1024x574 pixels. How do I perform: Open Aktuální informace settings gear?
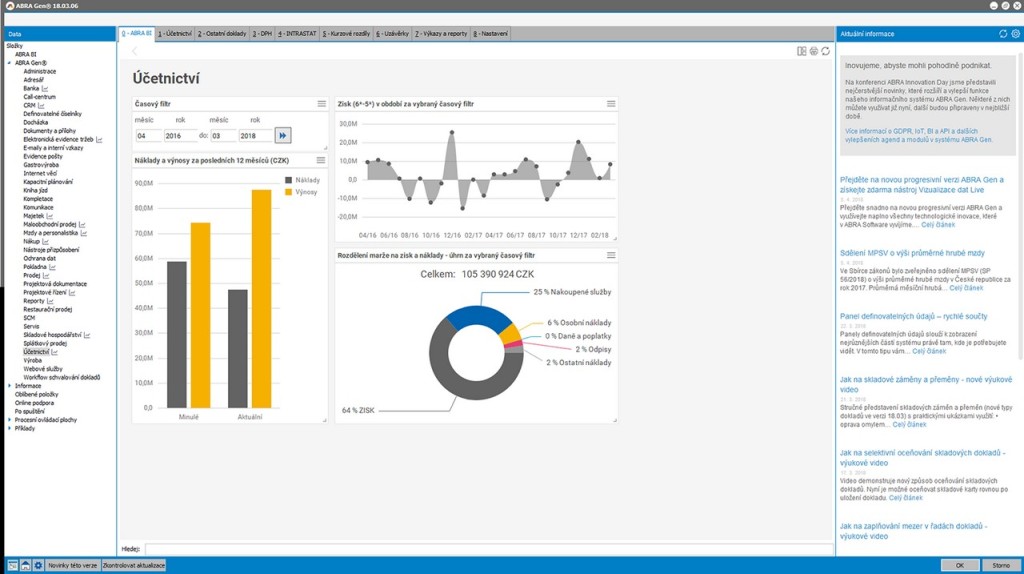[1016, 33]
